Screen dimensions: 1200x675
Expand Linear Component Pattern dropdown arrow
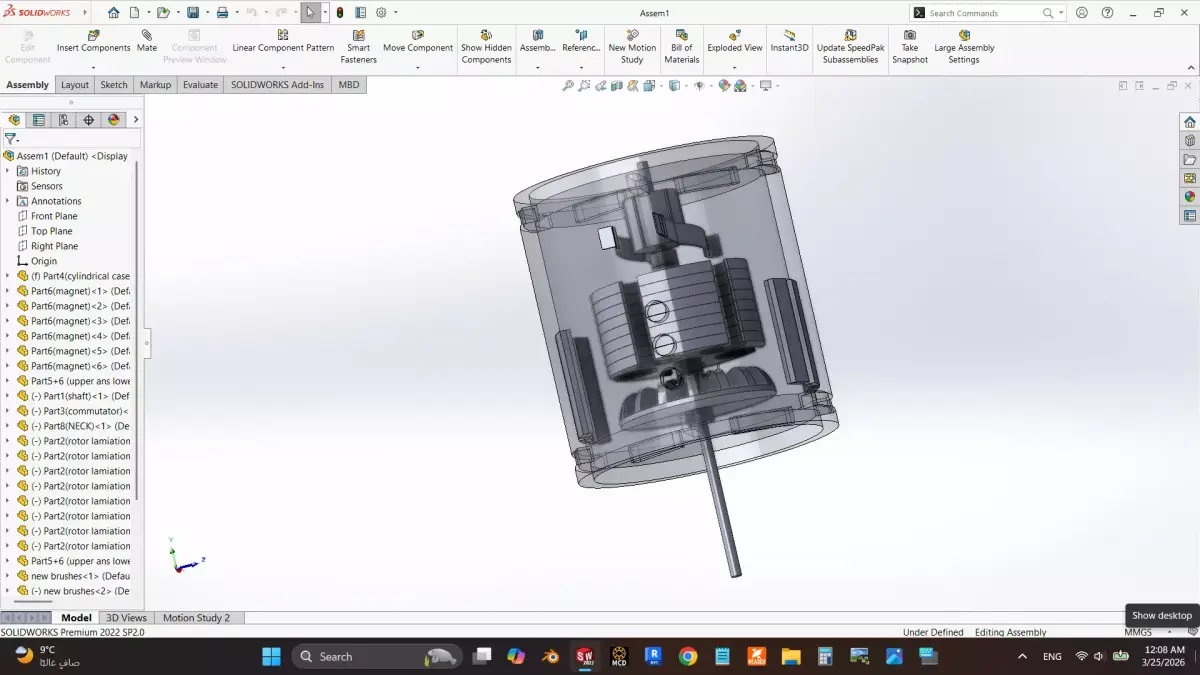click(283, 68)
